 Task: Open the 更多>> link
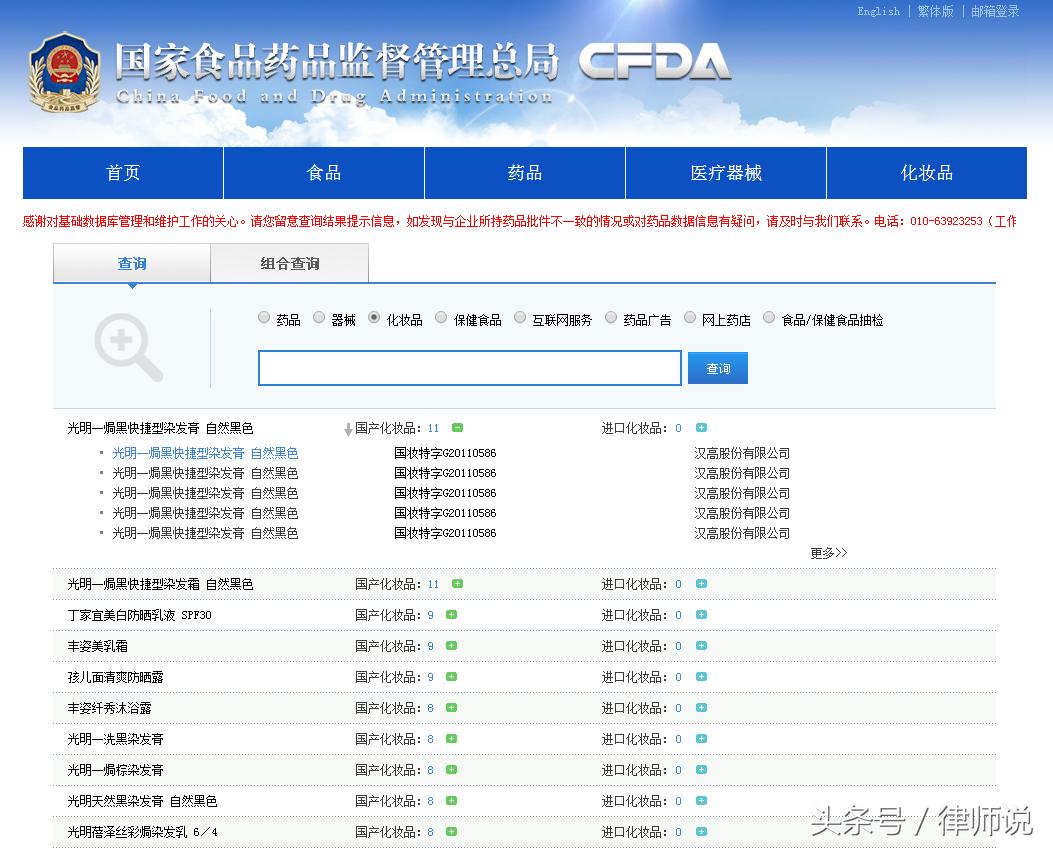[x=828, y=552]
